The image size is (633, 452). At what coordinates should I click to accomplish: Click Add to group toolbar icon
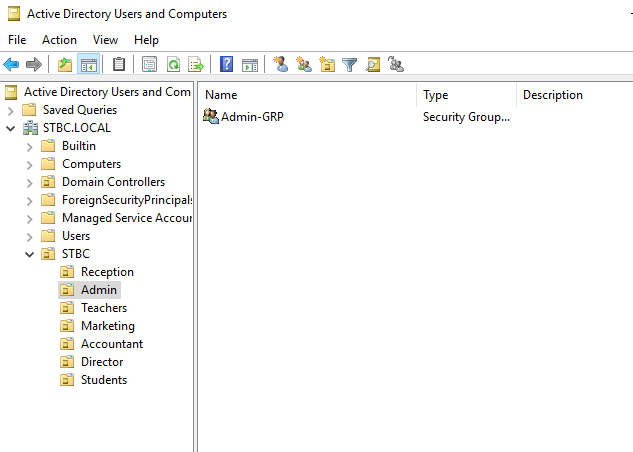[x=396, y=64]
